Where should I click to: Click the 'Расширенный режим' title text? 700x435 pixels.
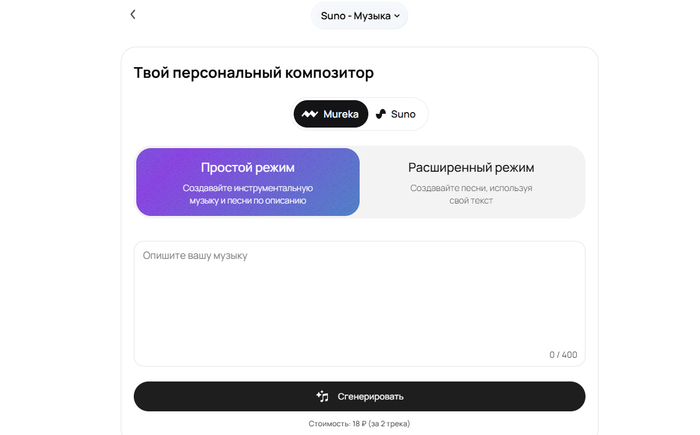[x=471, y=167]
